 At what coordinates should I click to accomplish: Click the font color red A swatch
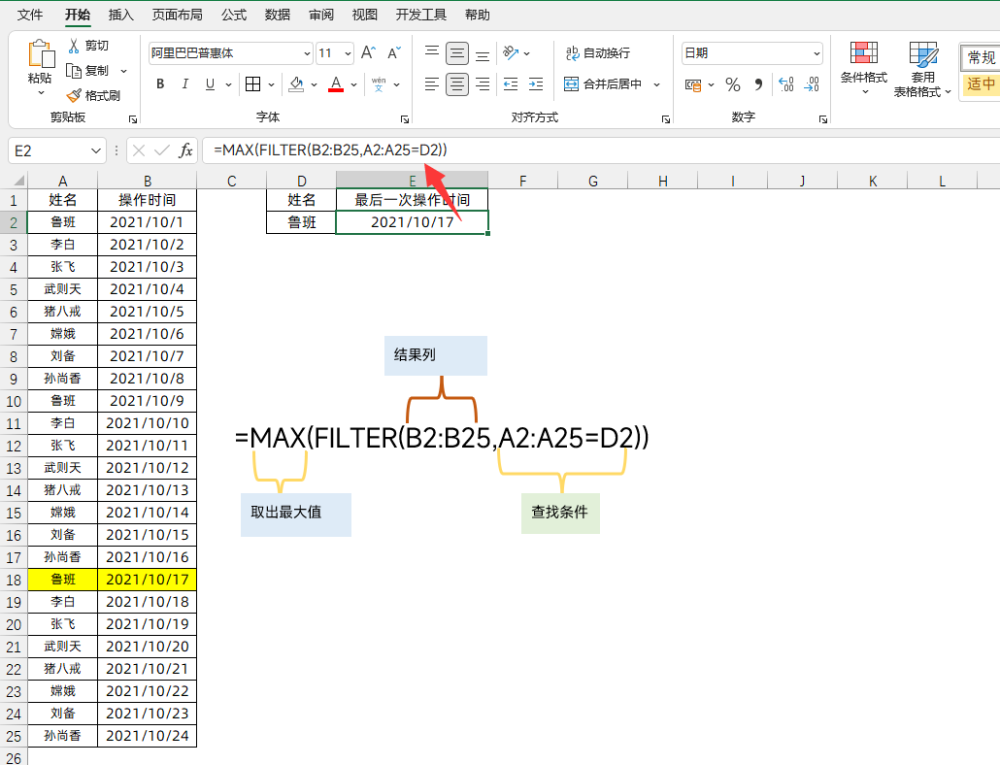pyautogui.click(x=336, y=84)
